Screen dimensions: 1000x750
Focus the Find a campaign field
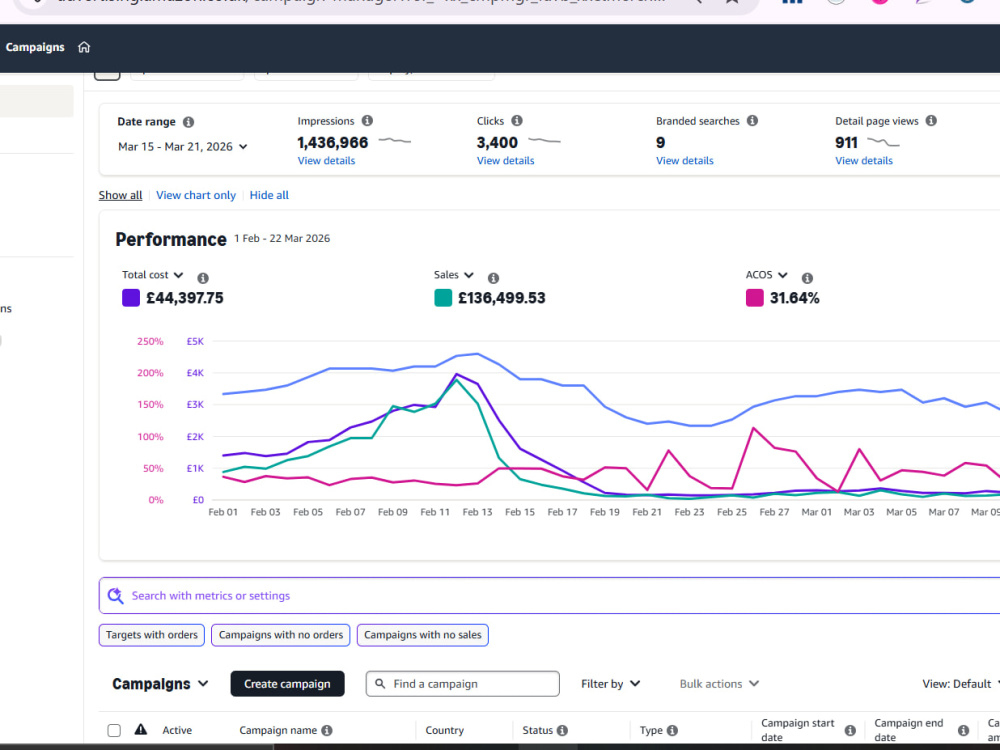tap(463, 684)
